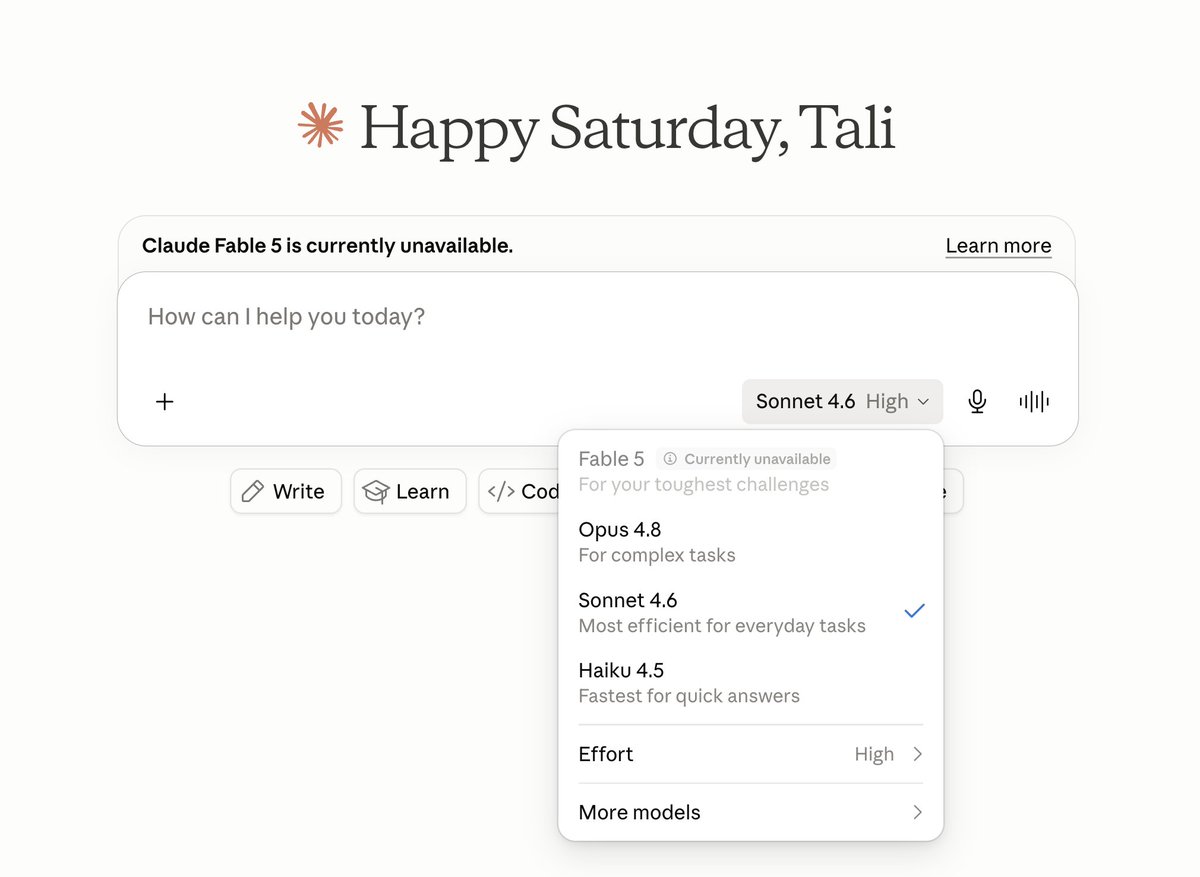Select Sonnet 4.6 model
This screenshot has height=877, width=1200.
751,612
